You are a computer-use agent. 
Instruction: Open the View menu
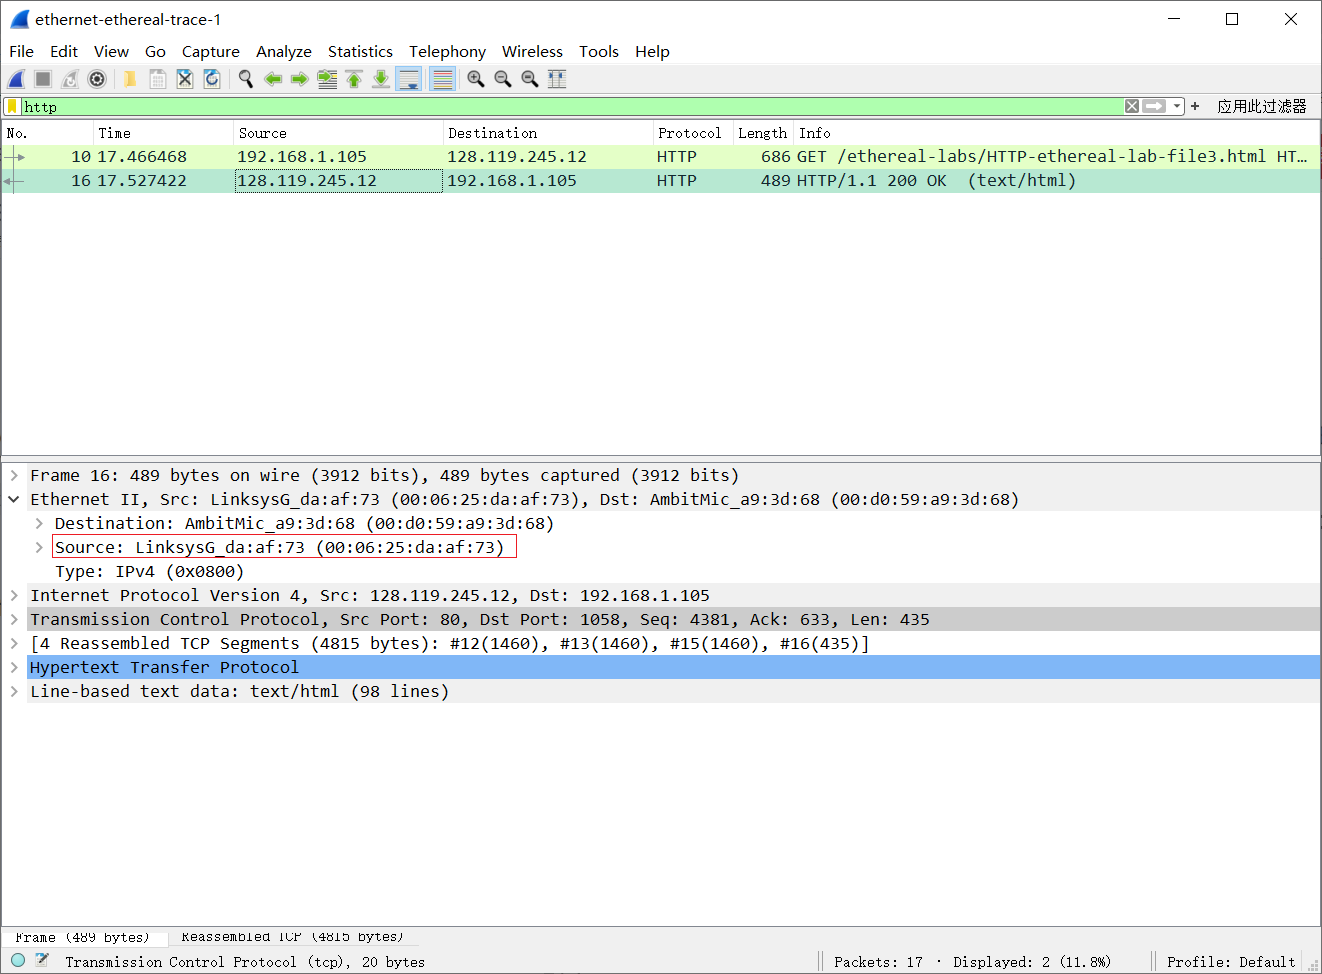tap(111, 51)
